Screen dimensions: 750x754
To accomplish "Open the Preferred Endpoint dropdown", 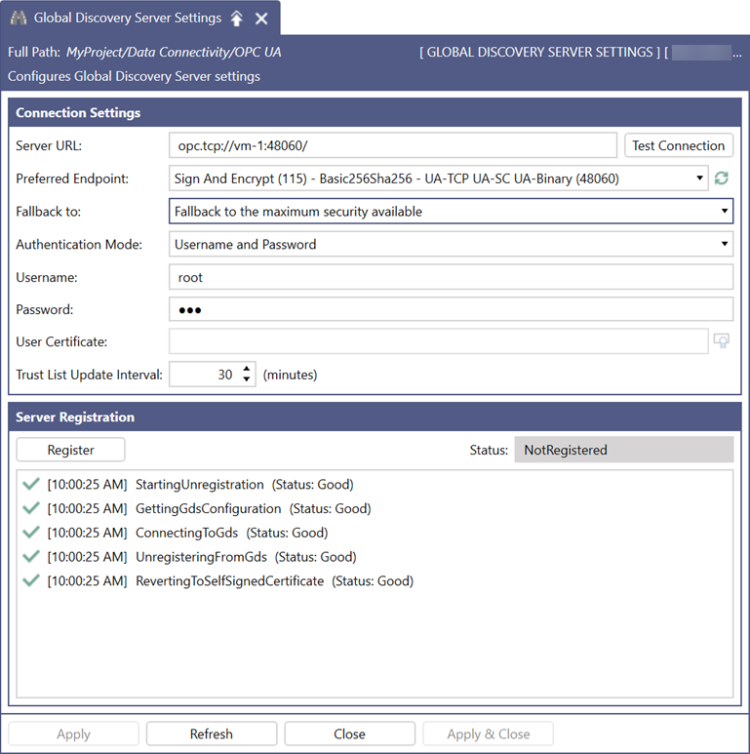I will click(x=700, y=179).
